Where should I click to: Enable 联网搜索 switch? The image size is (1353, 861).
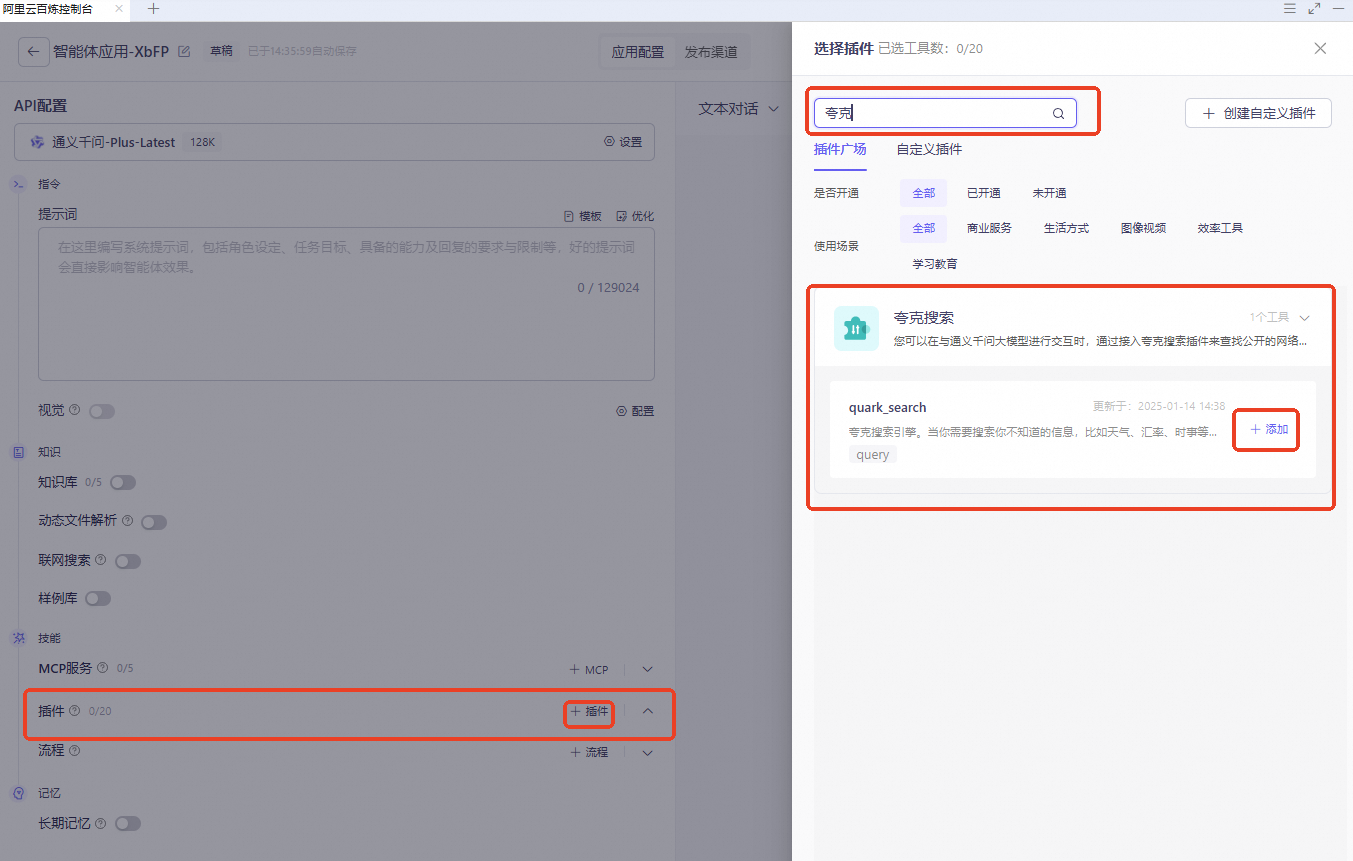(128, 561)
